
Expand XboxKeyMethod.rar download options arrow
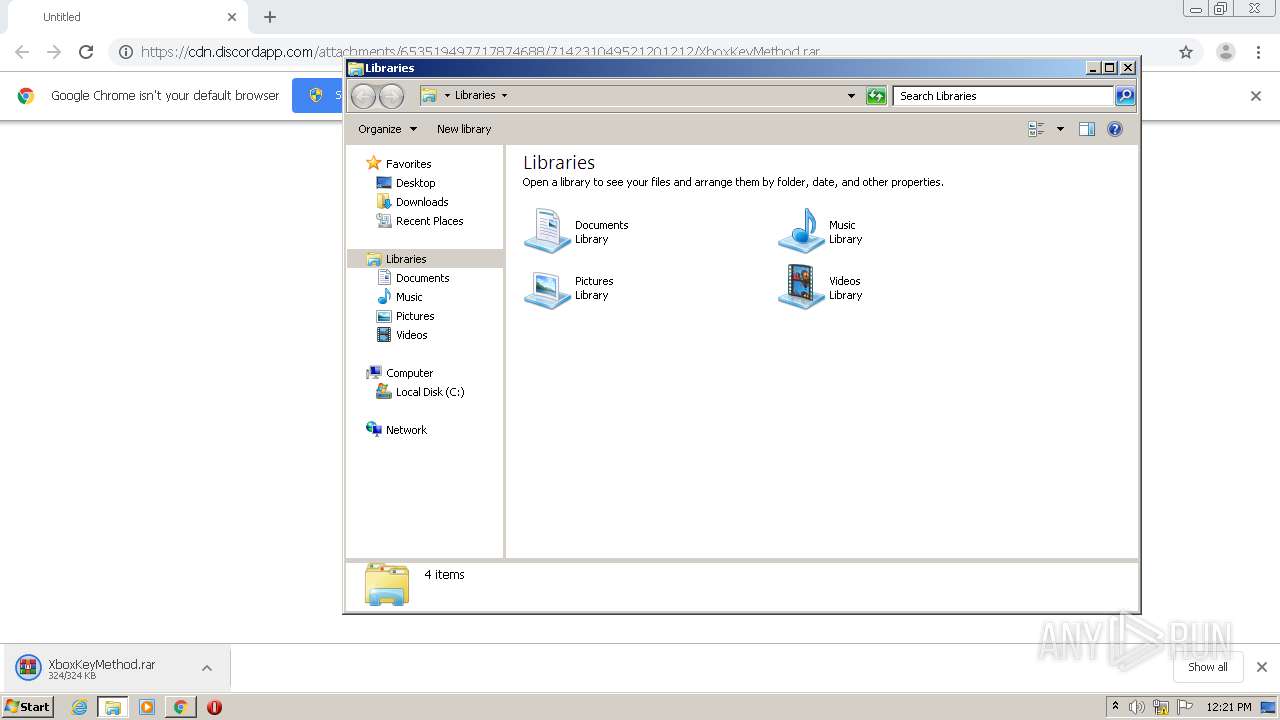coord(206,668)
